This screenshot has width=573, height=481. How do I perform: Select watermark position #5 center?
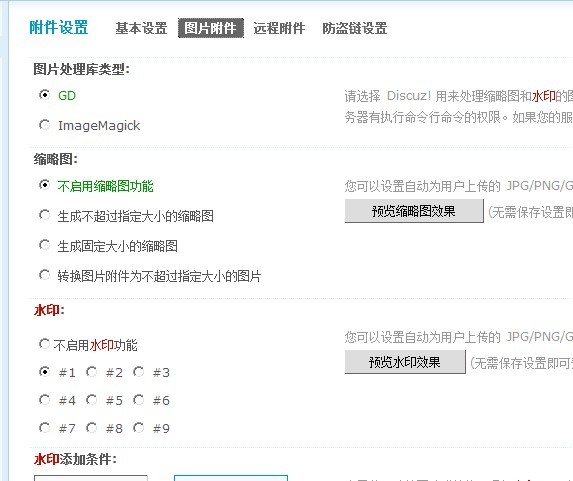click(91, 400)
